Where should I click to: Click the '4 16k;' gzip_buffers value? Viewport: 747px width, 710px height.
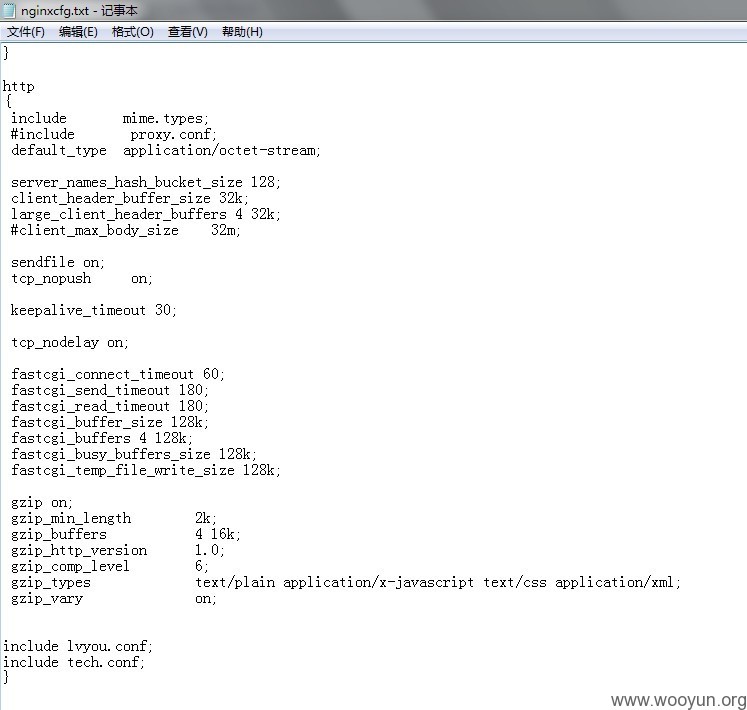pos(218,534)
